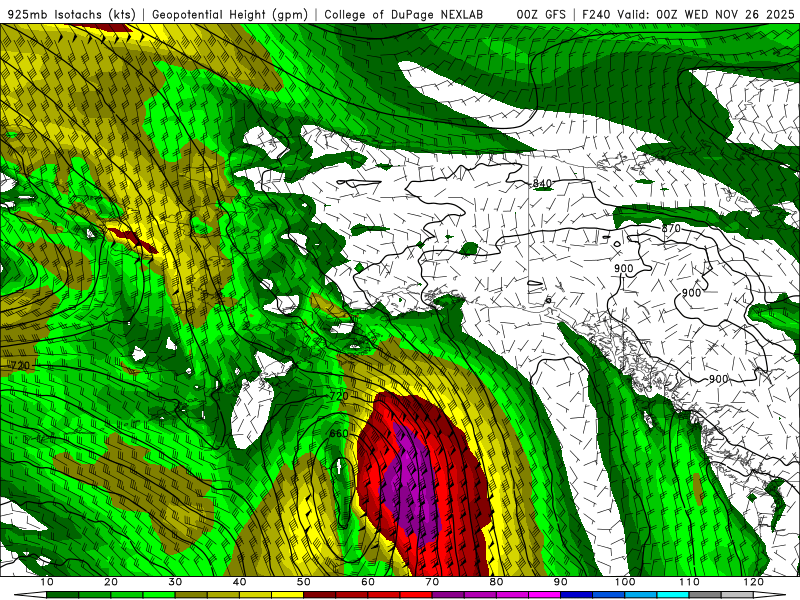Click the cyan swatch in the color bar

672,595
